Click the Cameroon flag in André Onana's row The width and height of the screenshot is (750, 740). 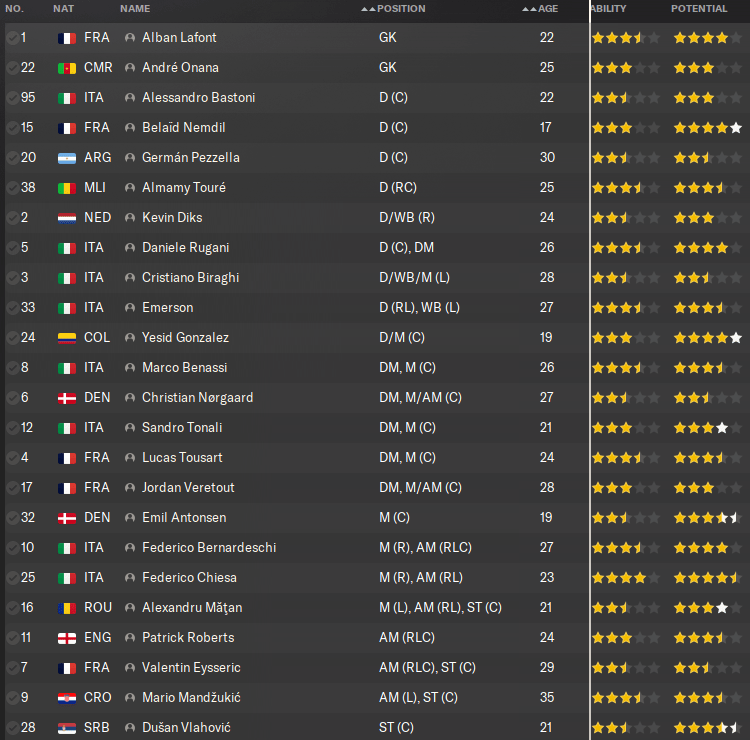tap(67, 68)
